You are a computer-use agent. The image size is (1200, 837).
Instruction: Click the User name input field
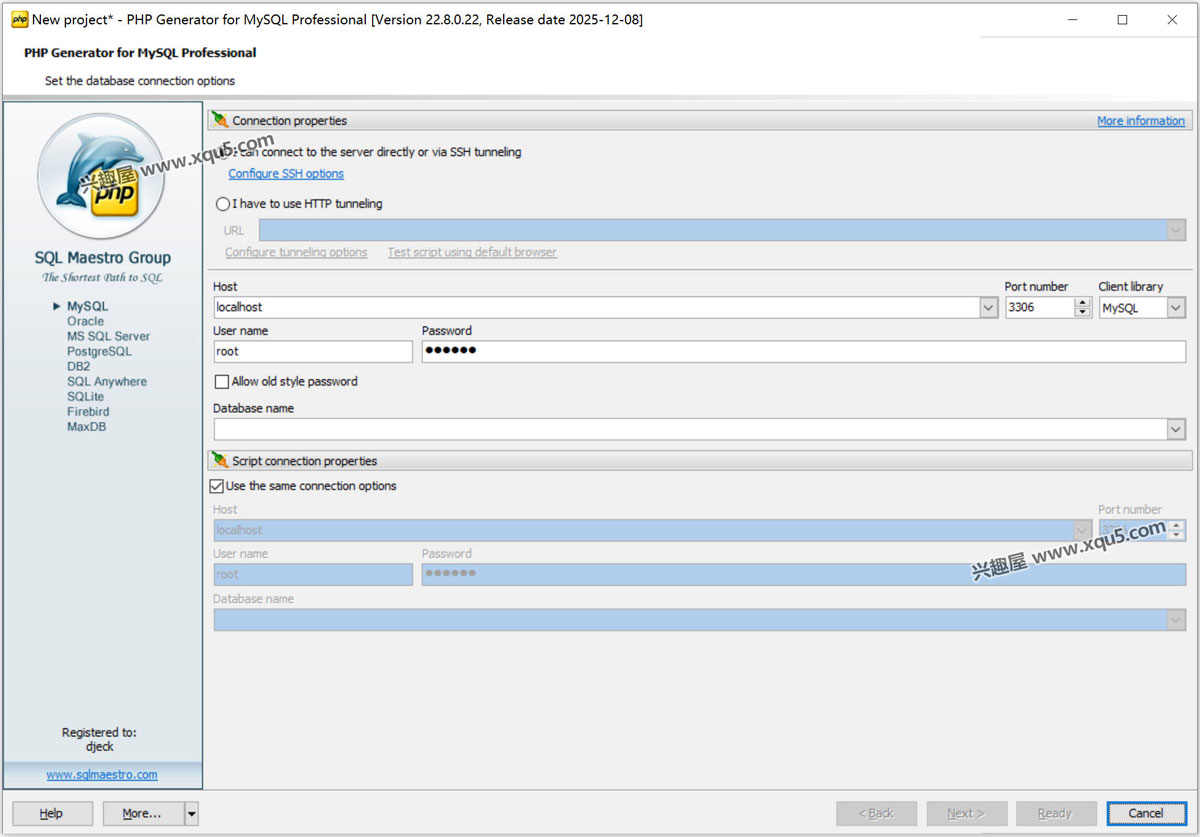point(313,352)
